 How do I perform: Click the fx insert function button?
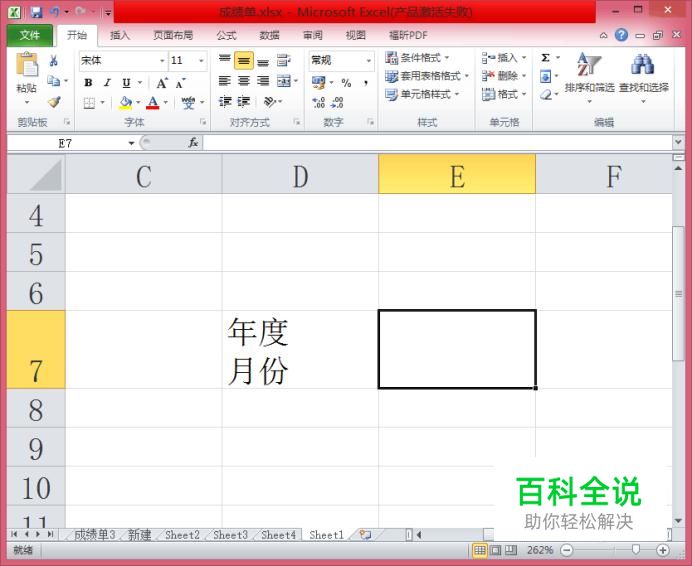click(x=193, y=143)
